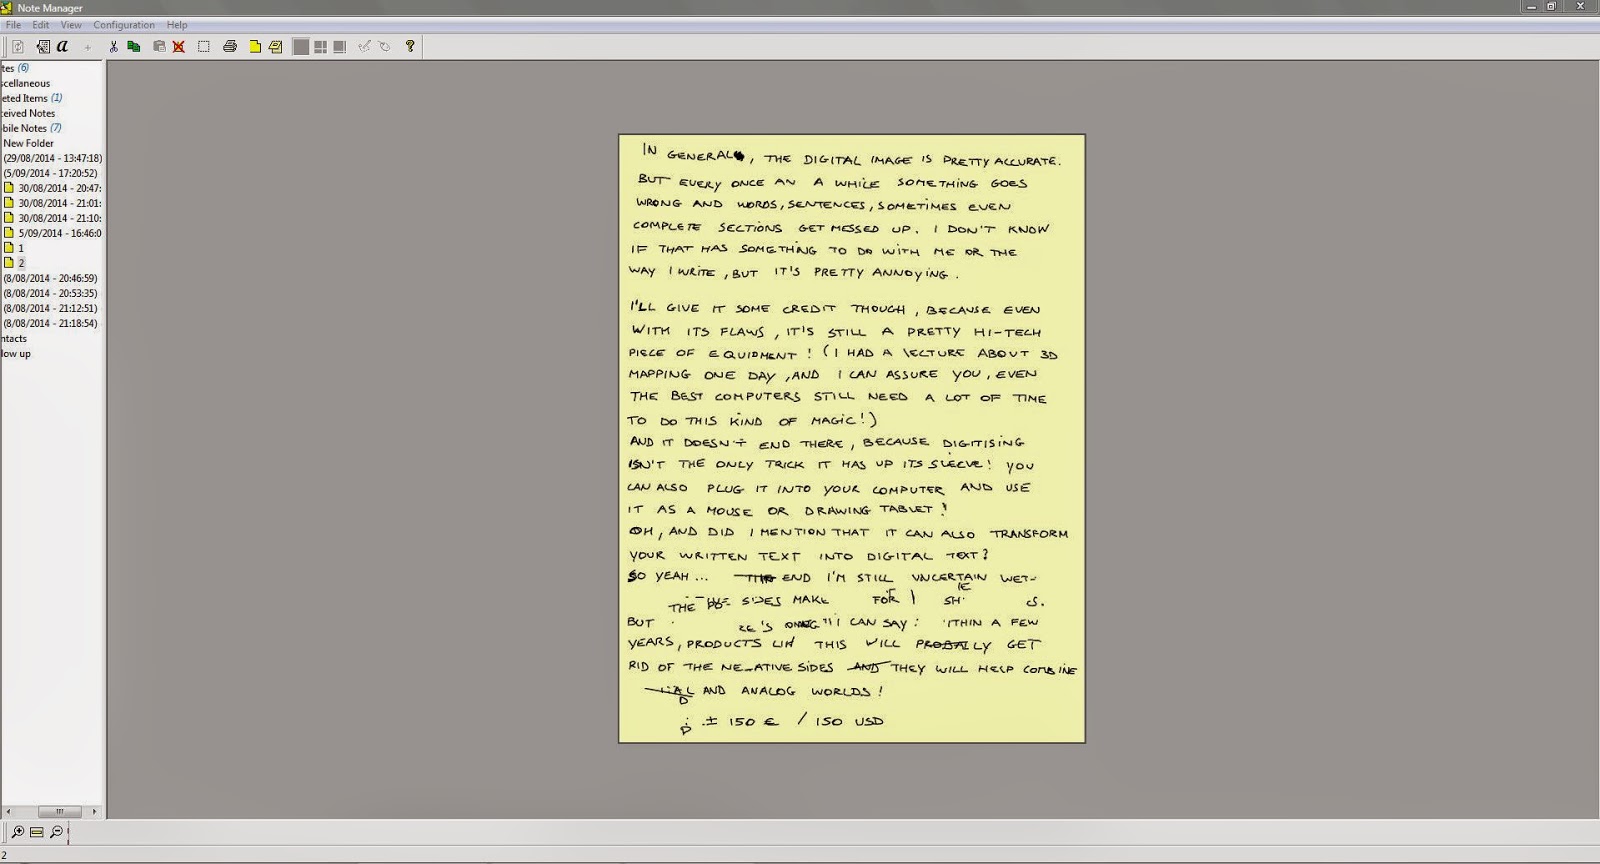Switch to single note view icon
The width and height of the screenshot is (1600, 864).
pyautogui.click(x=301, y=46)
